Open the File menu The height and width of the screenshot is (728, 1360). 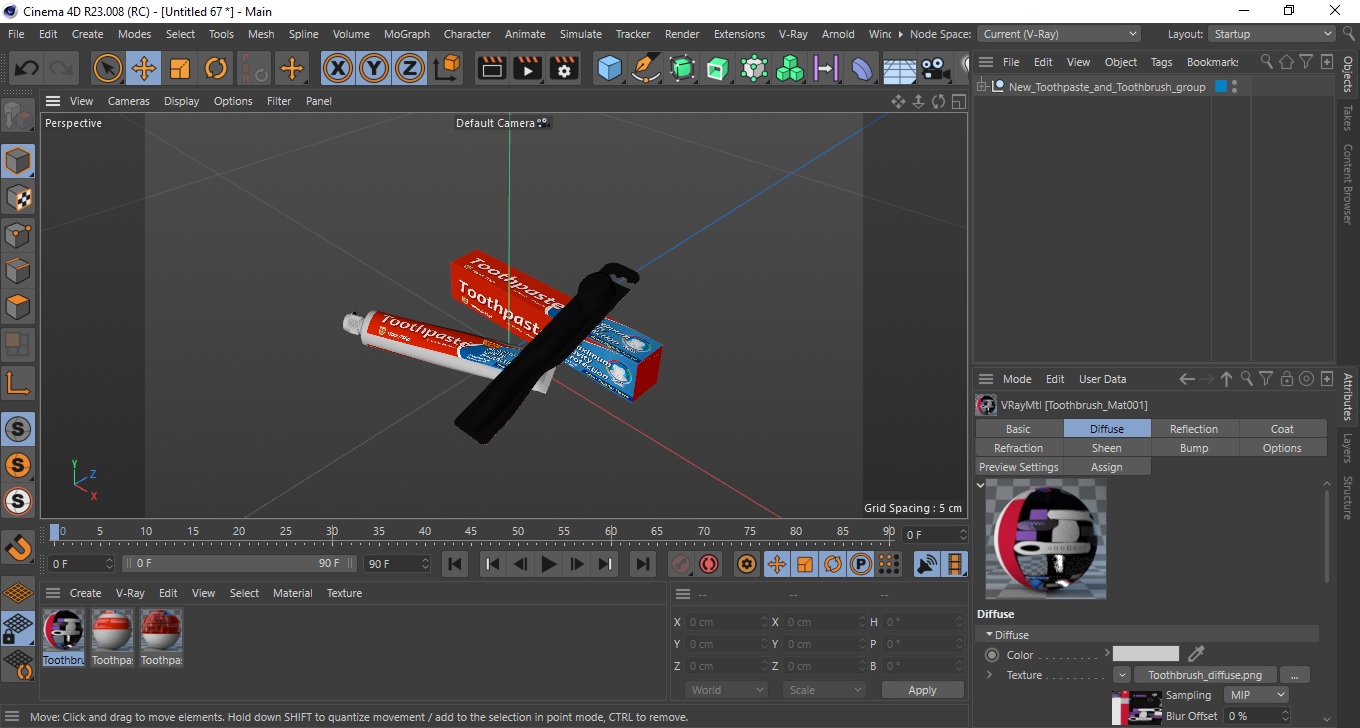point(16,34)
